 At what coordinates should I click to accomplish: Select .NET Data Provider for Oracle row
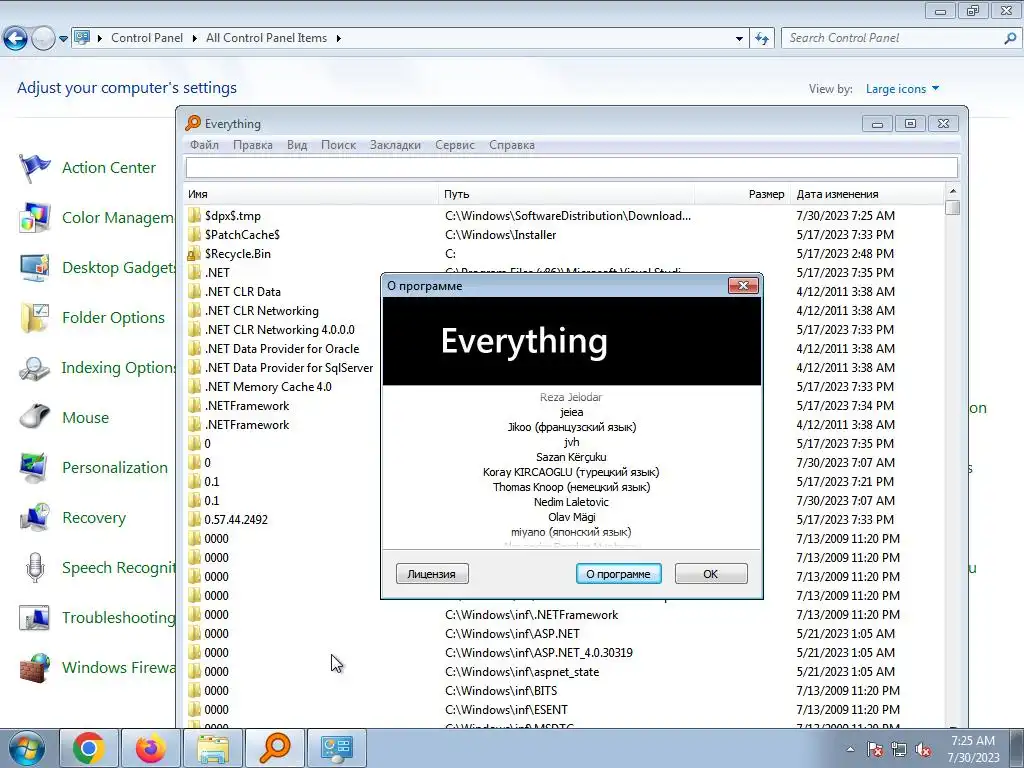281,349
